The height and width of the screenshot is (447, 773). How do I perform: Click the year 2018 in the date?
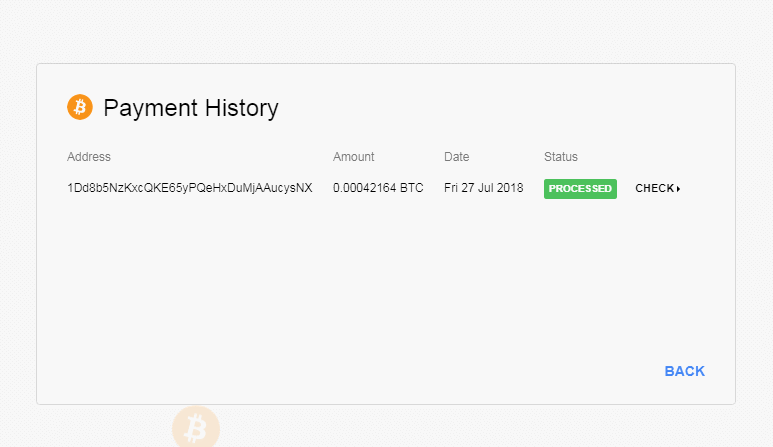[512, 189]
